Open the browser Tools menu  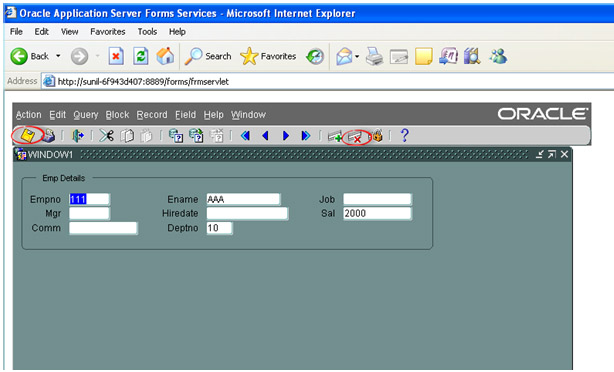coord(147,32)
